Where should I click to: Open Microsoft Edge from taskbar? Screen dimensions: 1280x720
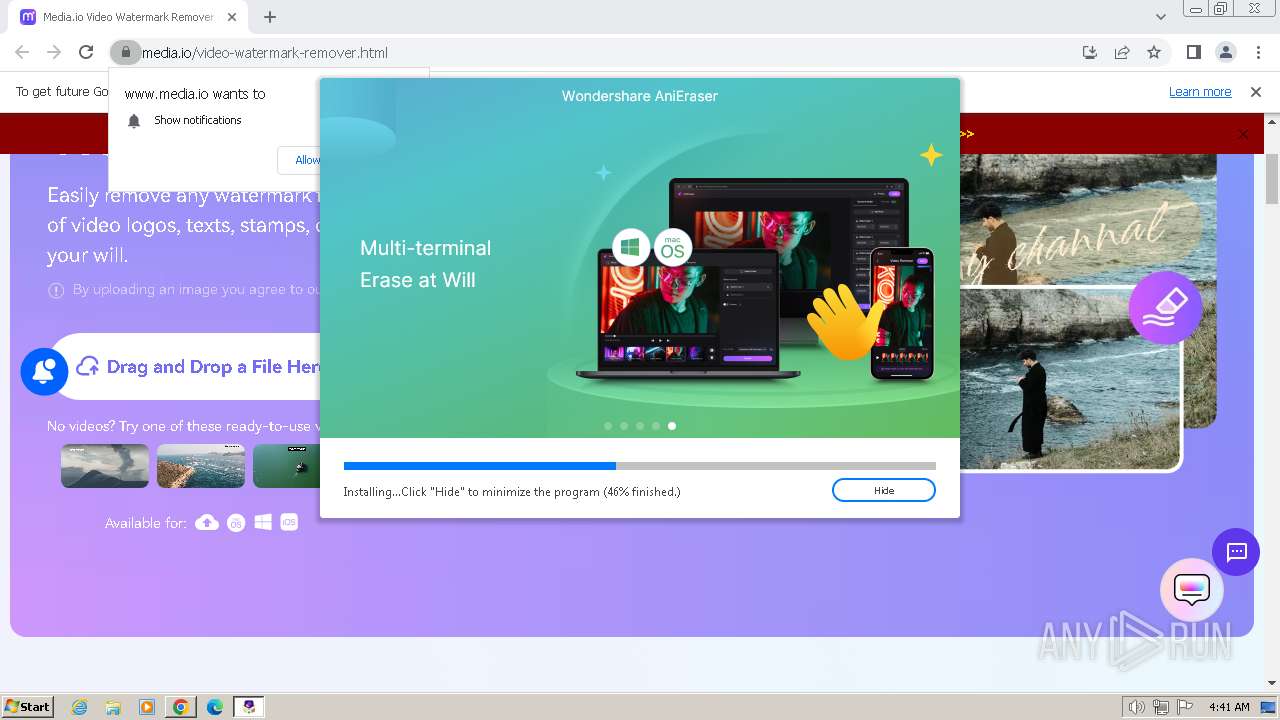pos(215,707)
